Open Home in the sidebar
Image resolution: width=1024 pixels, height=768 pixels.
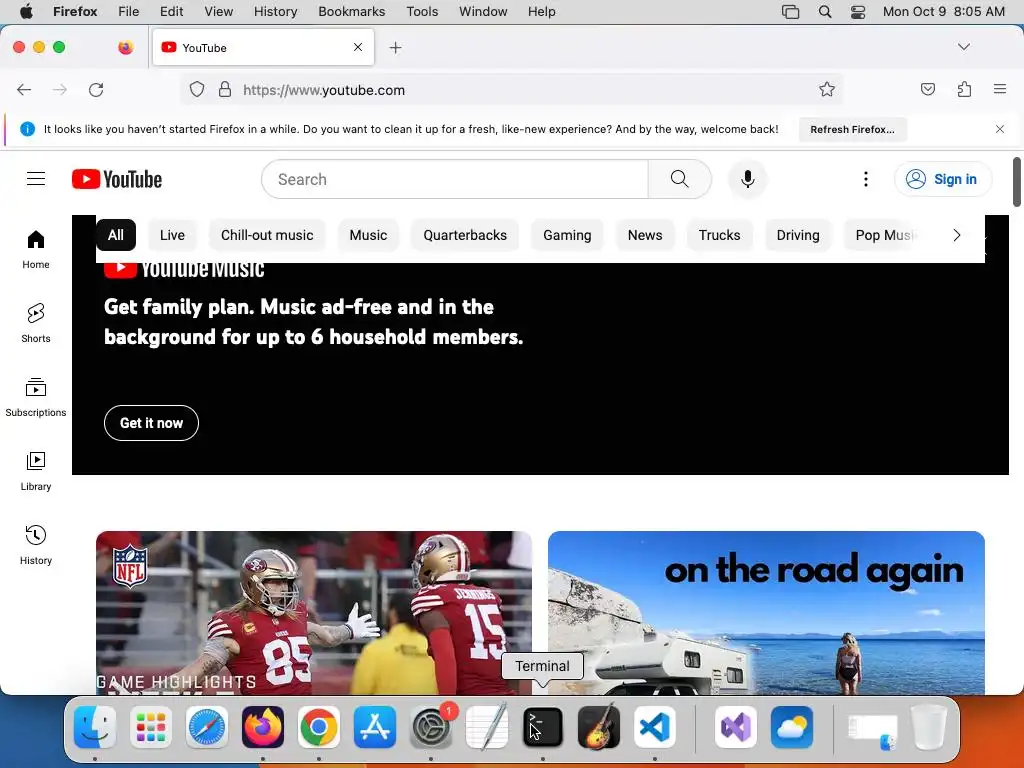(x=36, y=250)
